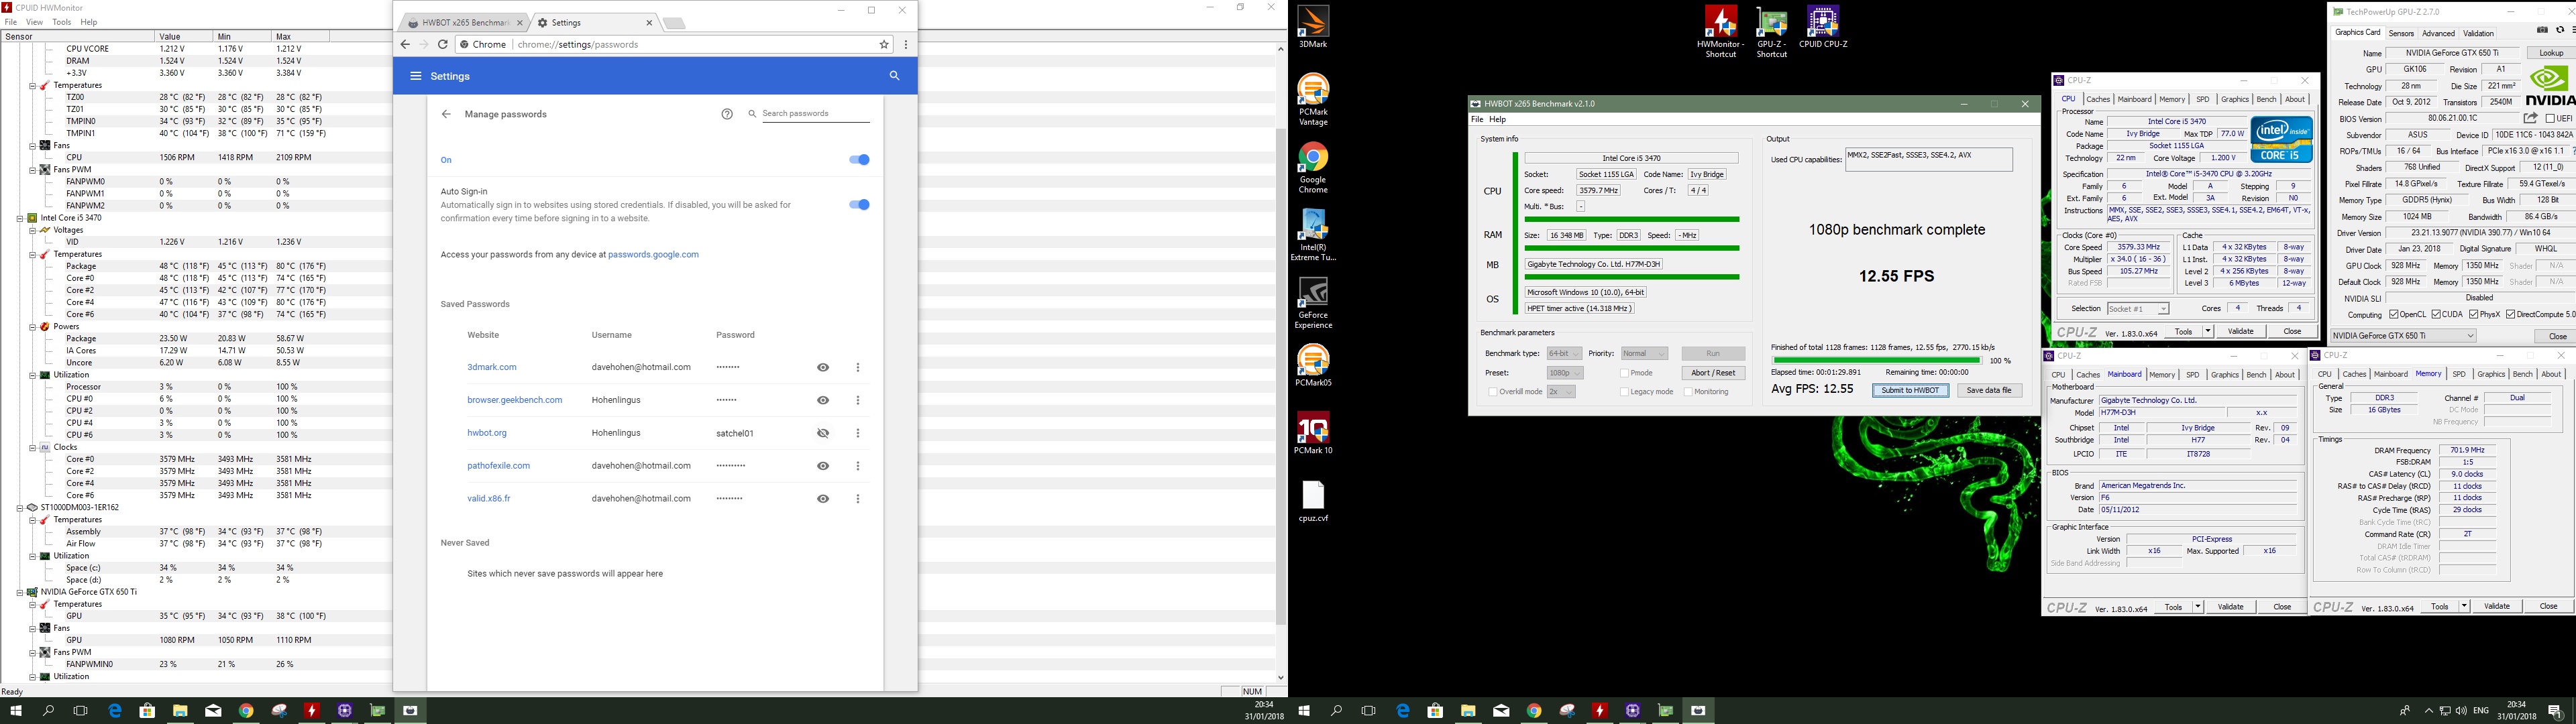Select the CPUID CPU-Z desktop icon
Screen dimensions: 2576x724
point(1823,27)
